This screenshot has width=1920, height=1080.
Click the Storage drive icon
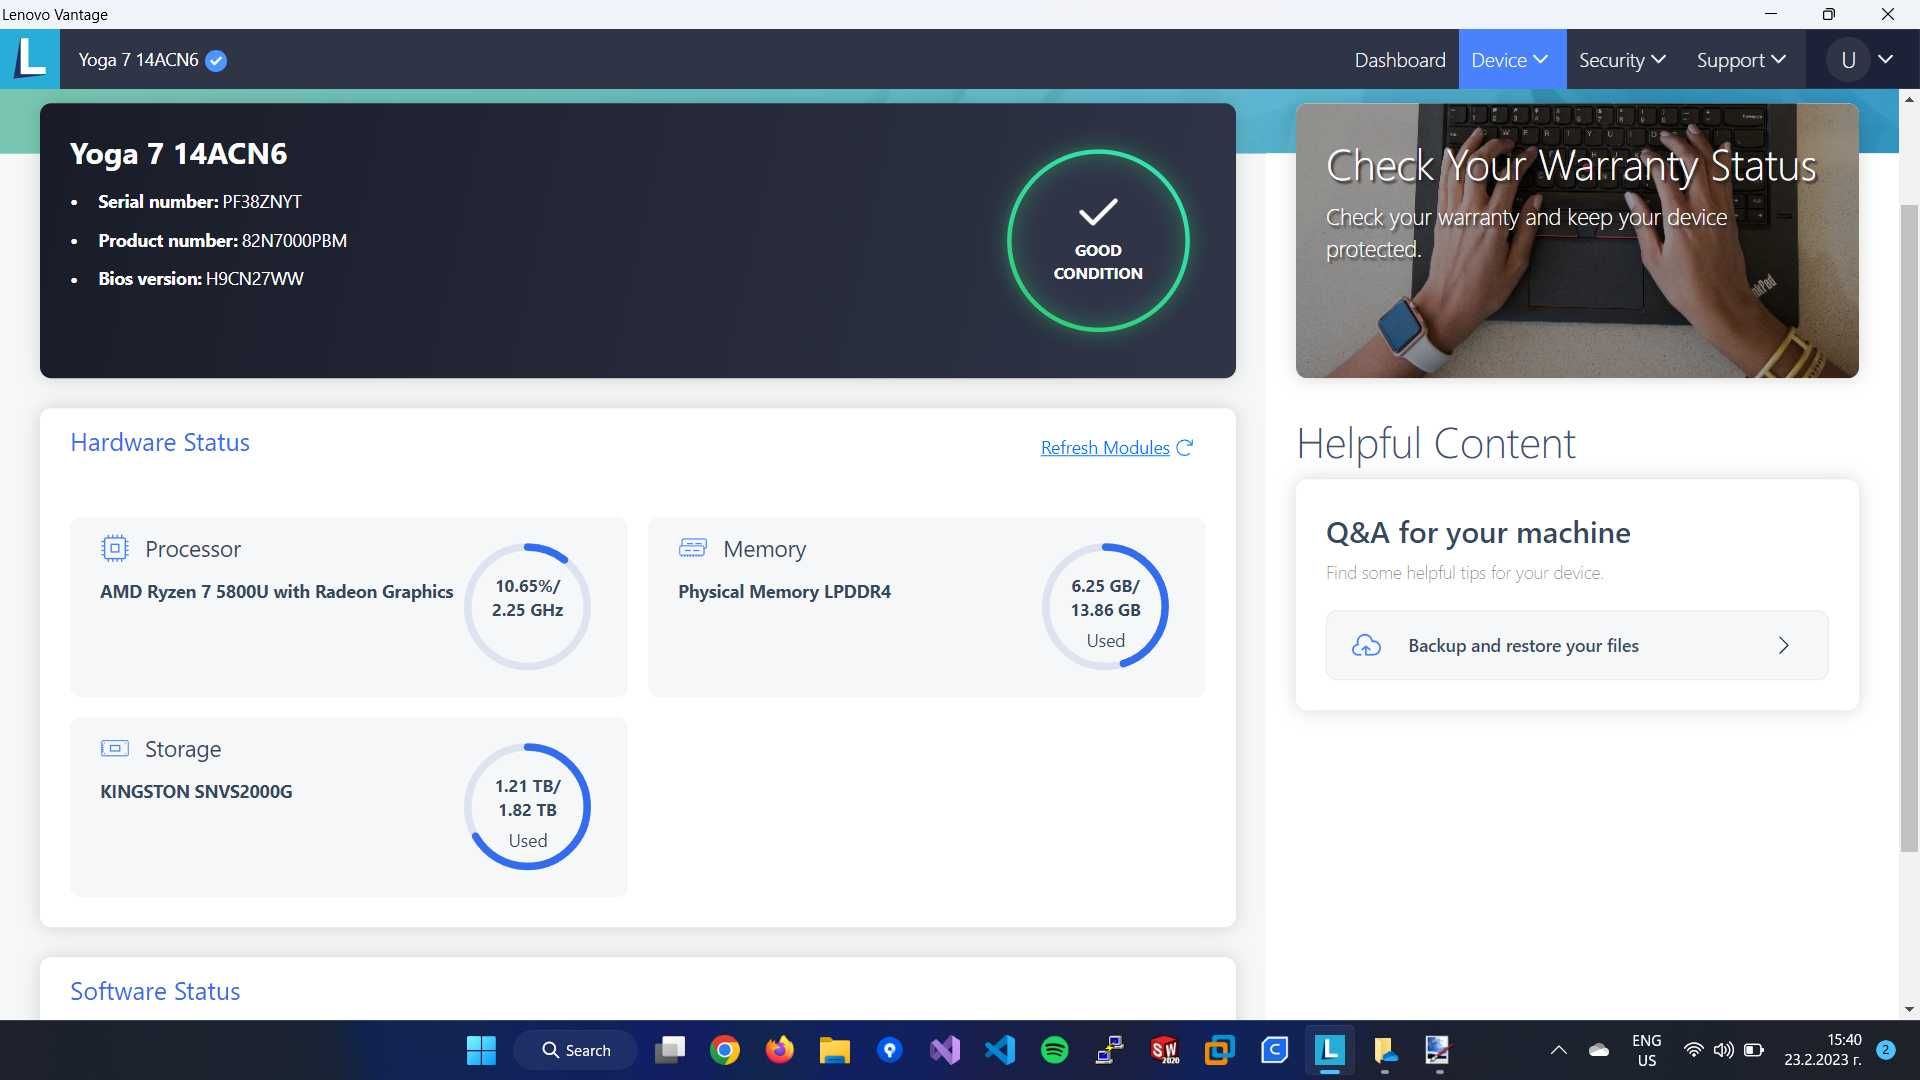[114, 748]
